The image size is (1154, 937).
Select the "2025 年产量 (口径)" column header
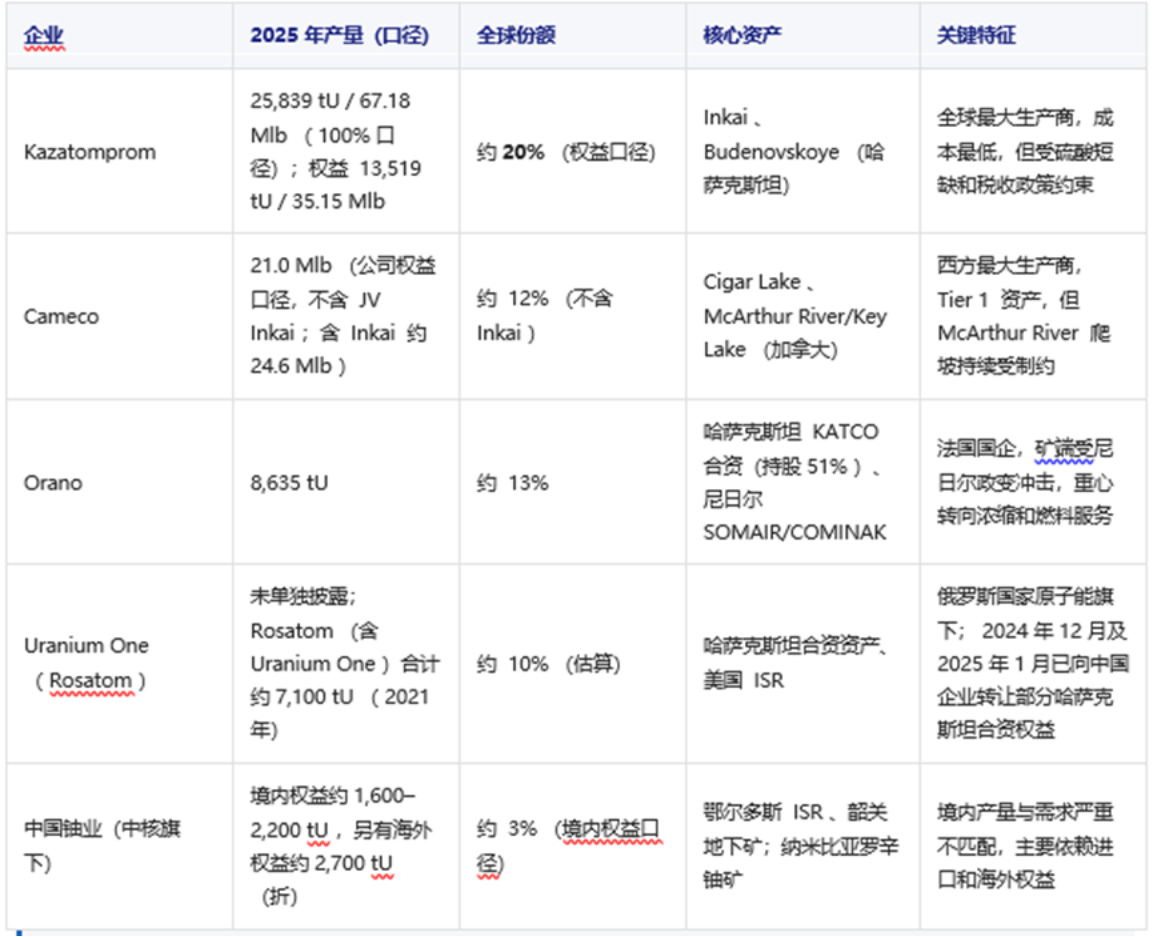point(346,35)
